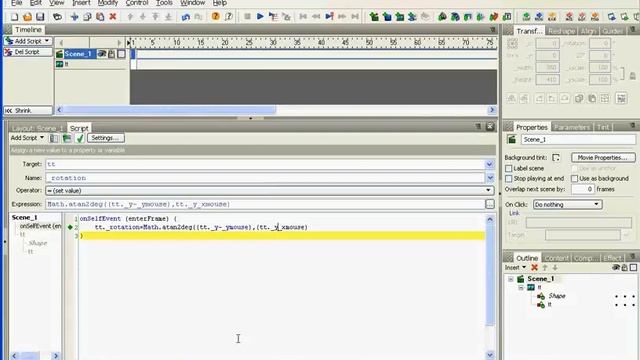This screenshot has height=360, width=640.
Task: Select onSelfEvent item in script tree
Action: (x=40, y=226)
